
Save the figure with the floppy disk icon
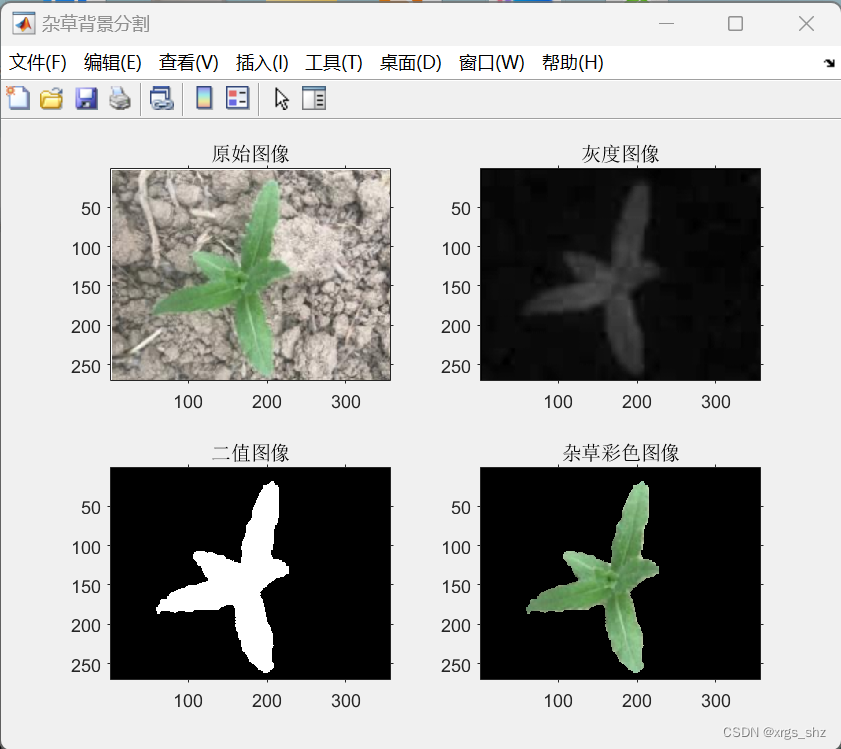86,99
